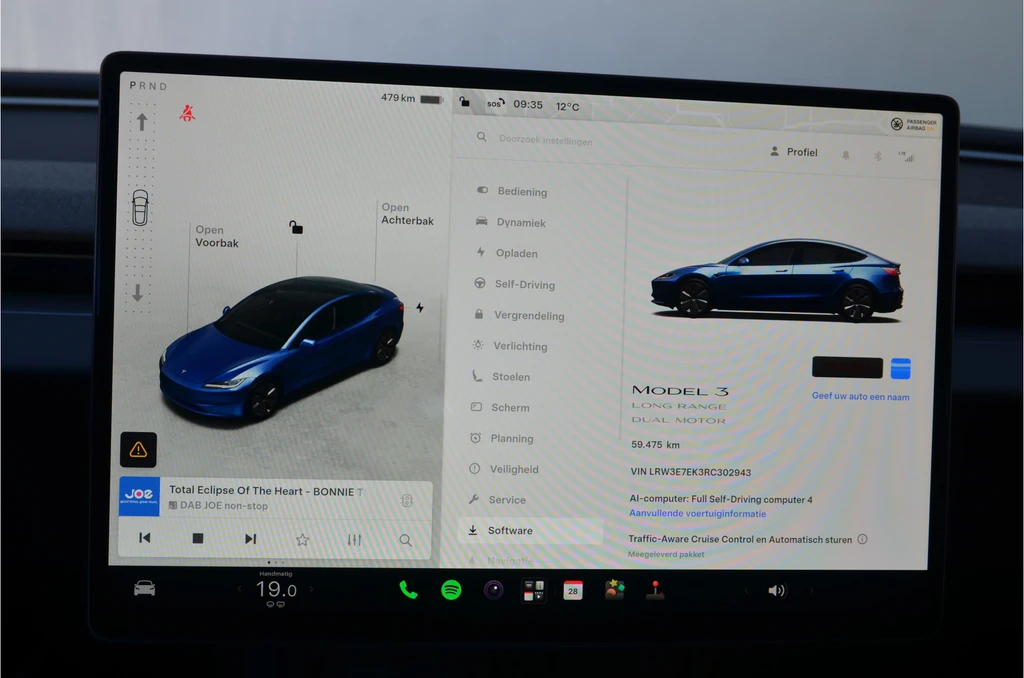Decrease volume with the left chevron
The height and width of the screenshot is (678, 1024).
pyautogui.click(x=746, y=590)
